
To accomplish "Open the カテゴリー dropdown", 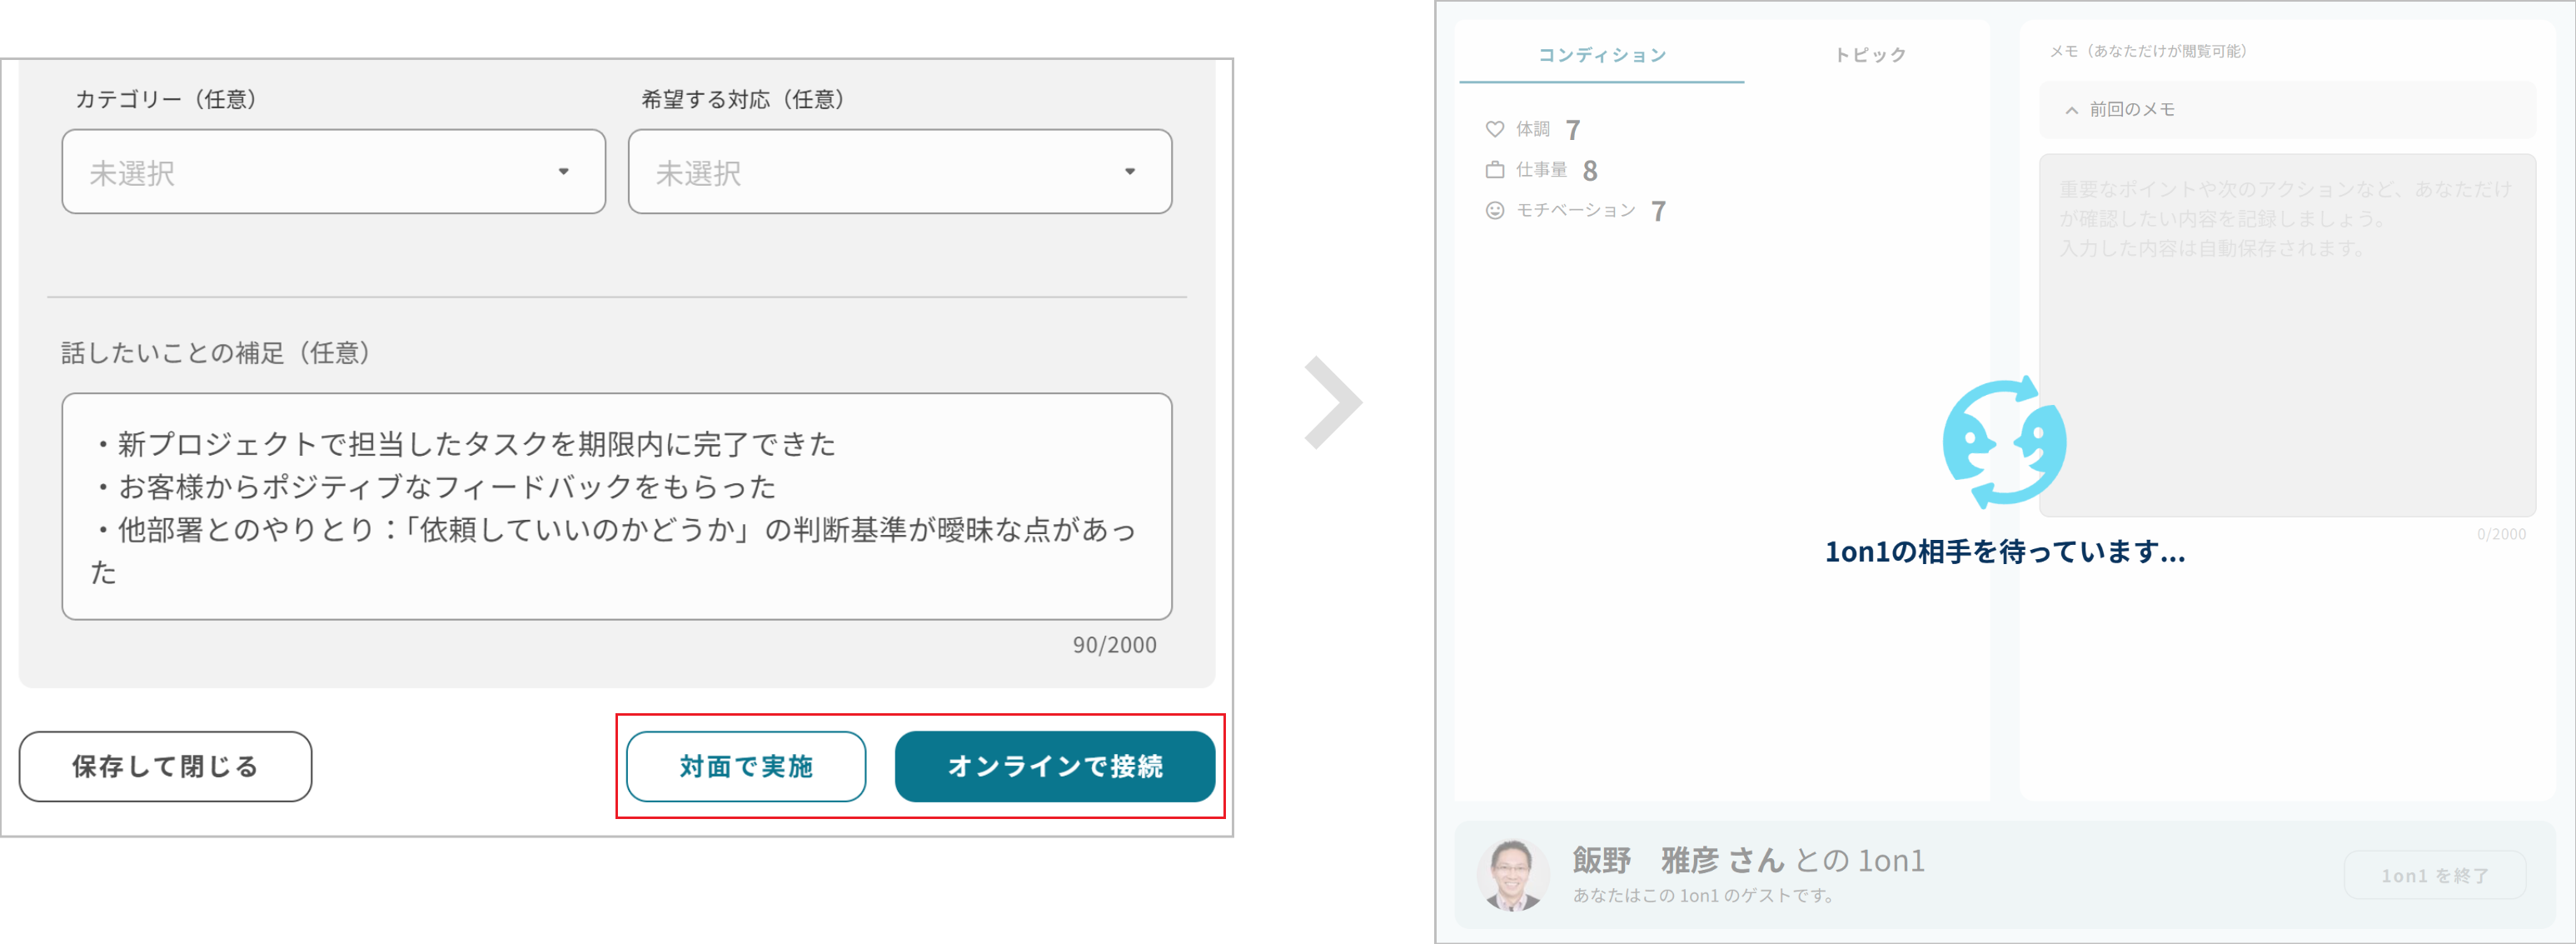I will pyautogui.click(x=333, y=172).
